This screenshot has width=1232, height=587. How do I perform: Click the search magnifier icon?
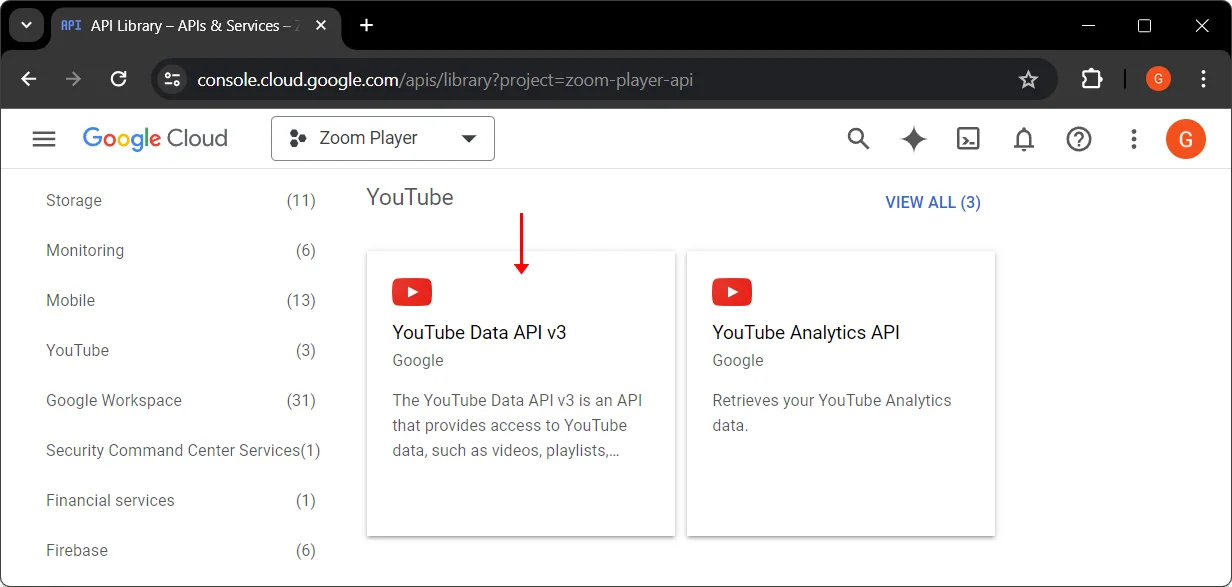(858, 139)
